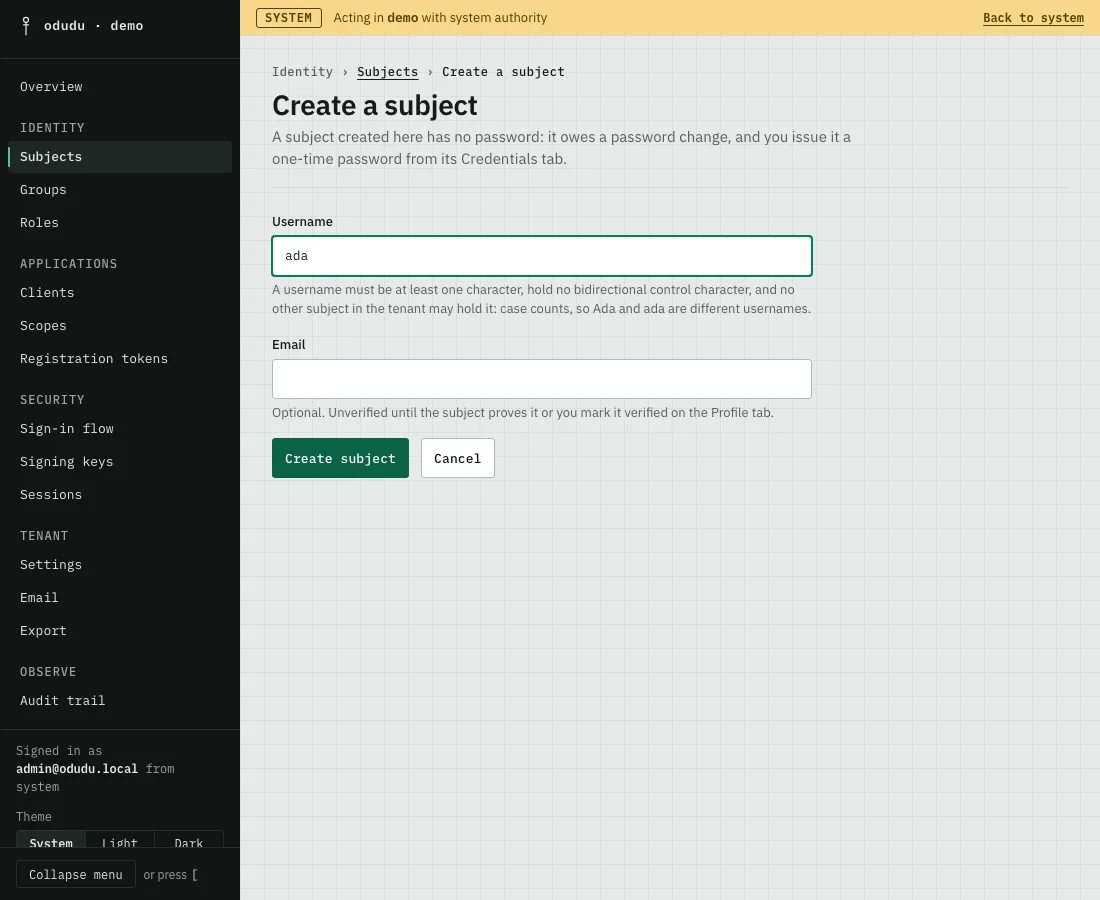Click admin@odudu.local signed-in text
Image resolution: width=1100 pixels, height=900 pixels.
pyautogui.click(x=77, y=770)
